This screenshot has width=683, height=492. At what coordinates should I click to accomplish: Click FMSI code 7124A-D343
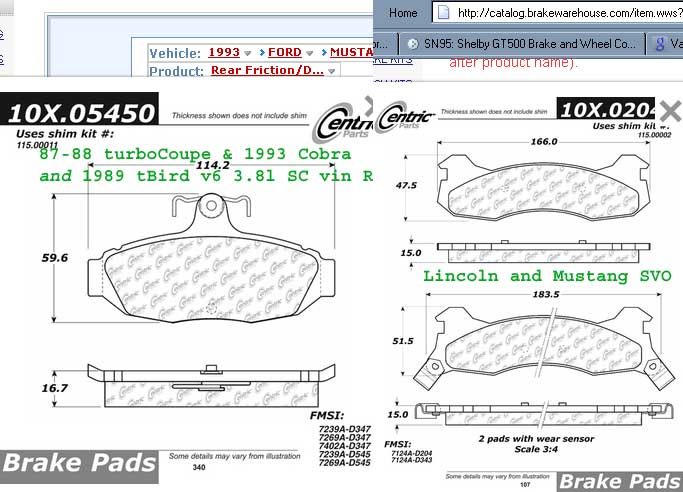click(412, 460)
